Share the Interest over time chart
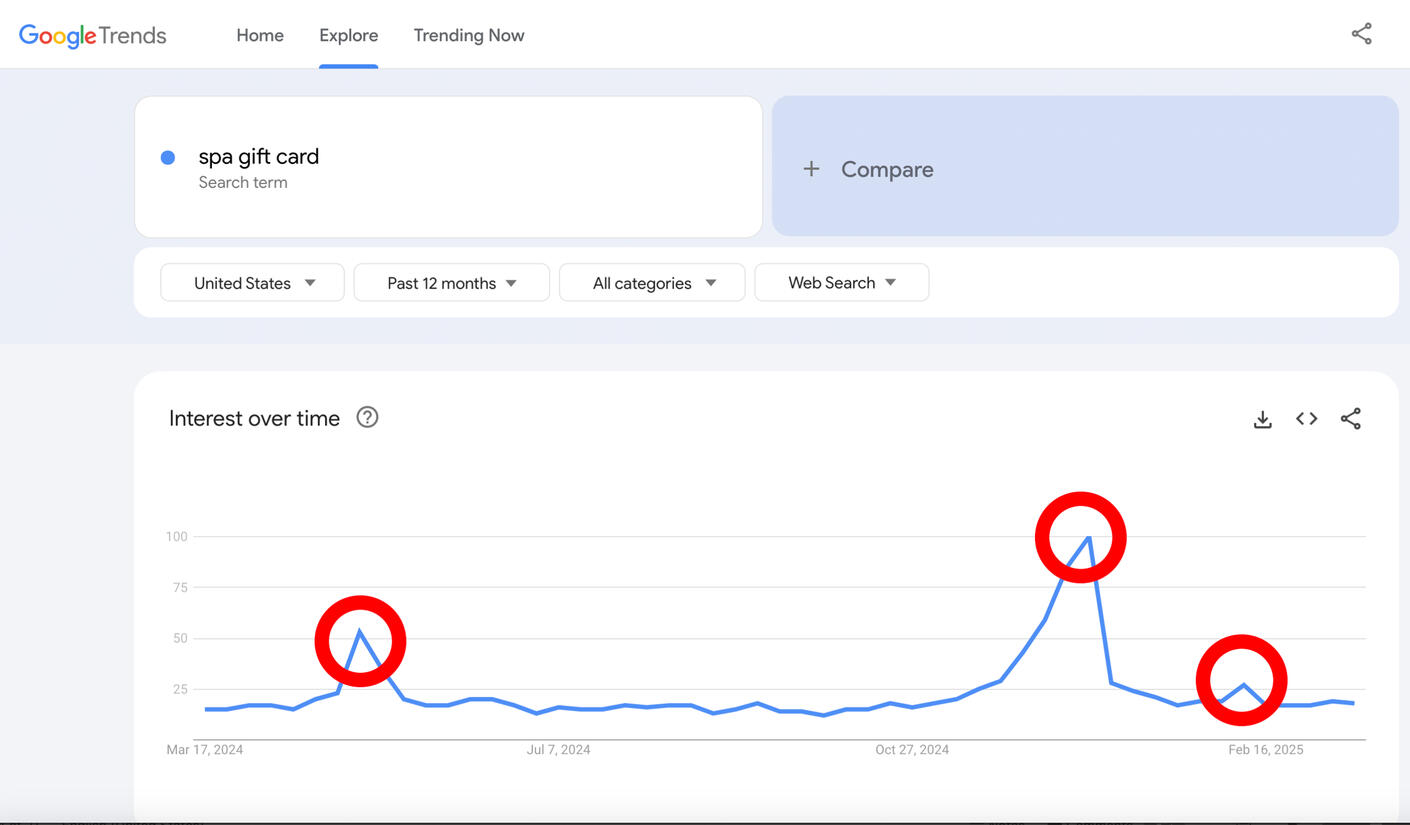The width and height of the screenshot is (1410, 825). pyautogui.click(x=1350, y=419)
